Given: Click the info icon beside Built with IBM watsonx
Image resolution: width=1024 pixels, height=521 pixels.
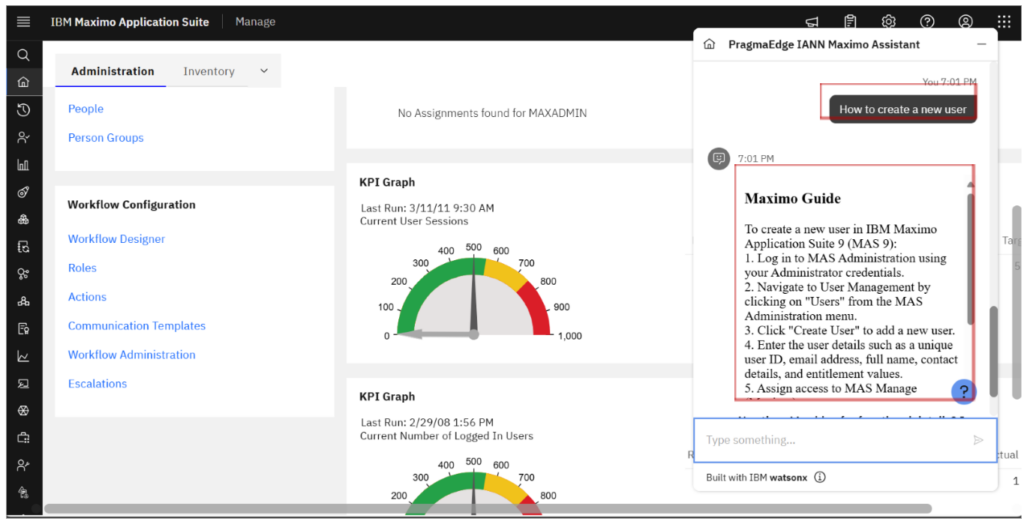Looking at the screenshot, I should click(x=820, y=477).
